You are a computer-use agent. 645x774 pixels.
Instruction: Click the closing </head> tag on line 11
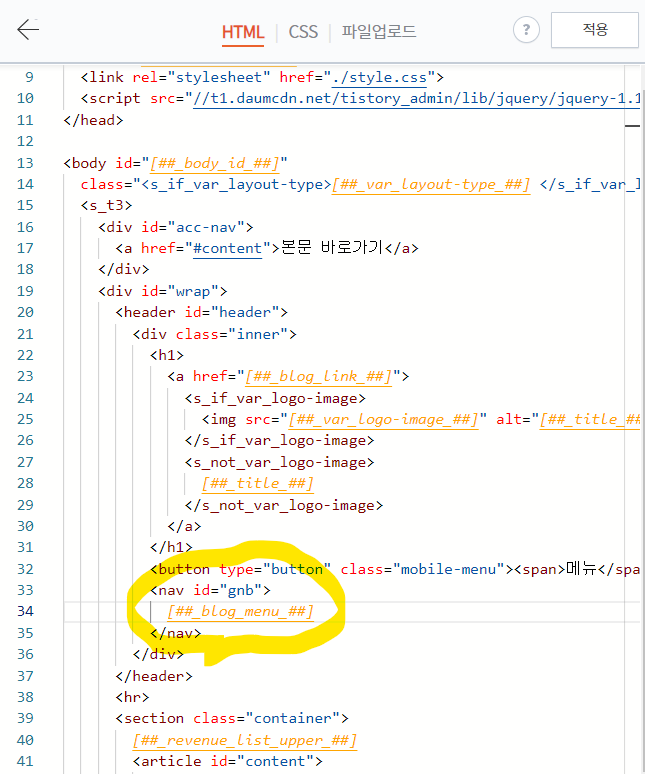(x=93, y=120)
